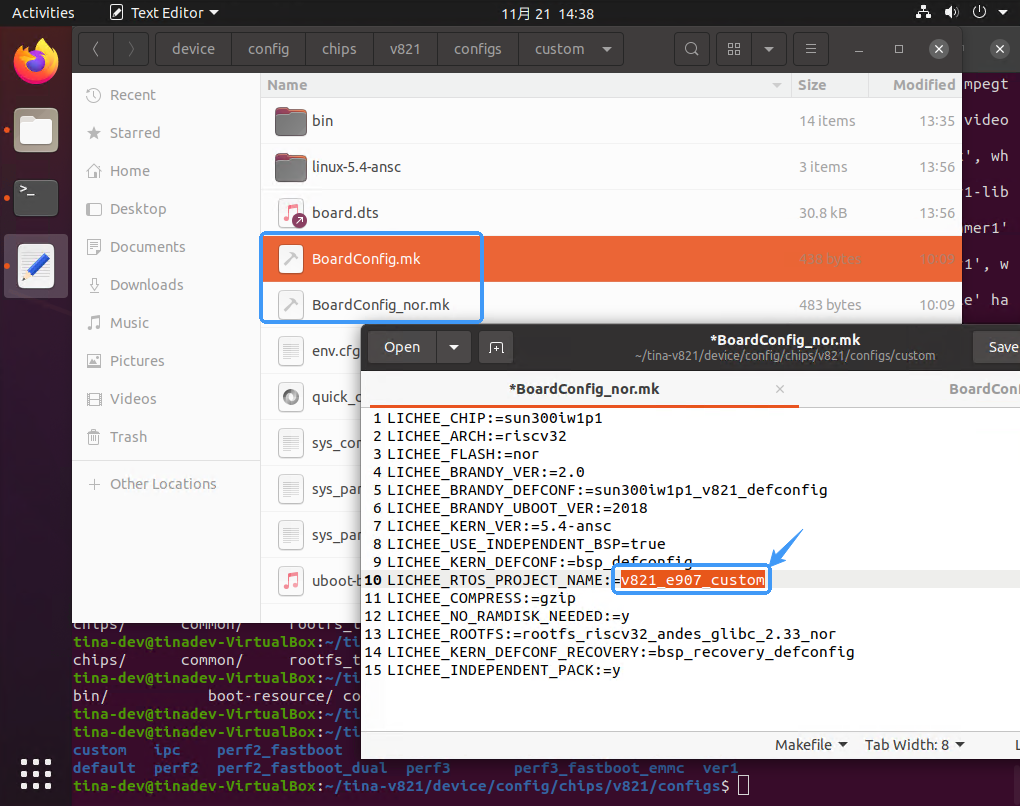Close the *BoardConfig_nor.mk tab
Screen dimensions: 1020x806
780,389
